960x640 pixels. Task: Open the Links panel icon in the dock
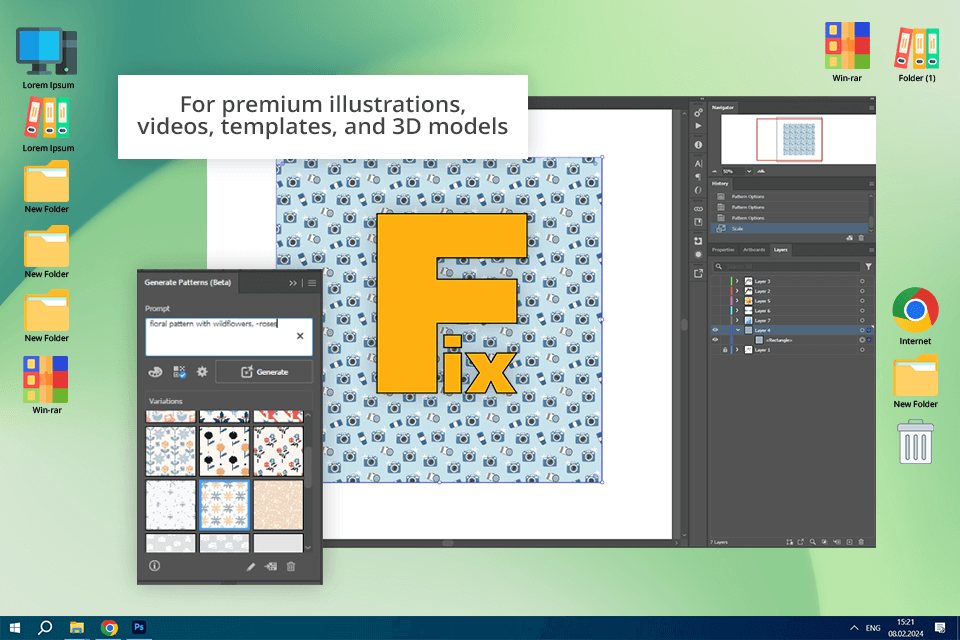coord(698,209)
